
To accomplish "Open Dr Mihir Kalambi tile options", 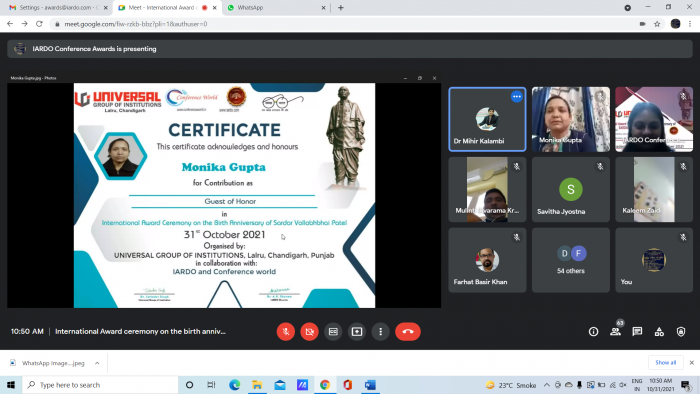I will click(517, 96).
